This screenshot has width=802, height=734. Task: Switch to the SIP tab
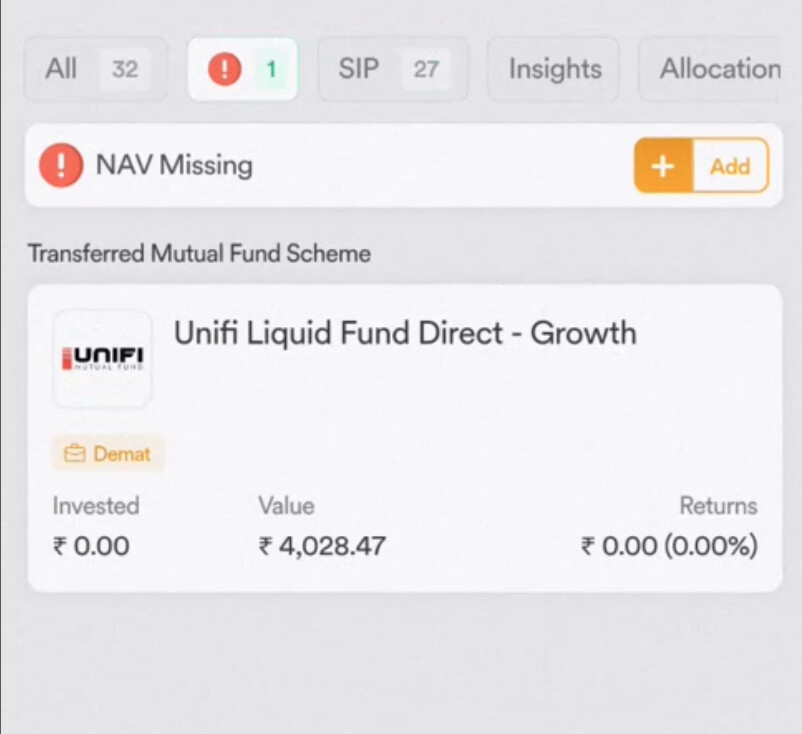tap(393, 69)
